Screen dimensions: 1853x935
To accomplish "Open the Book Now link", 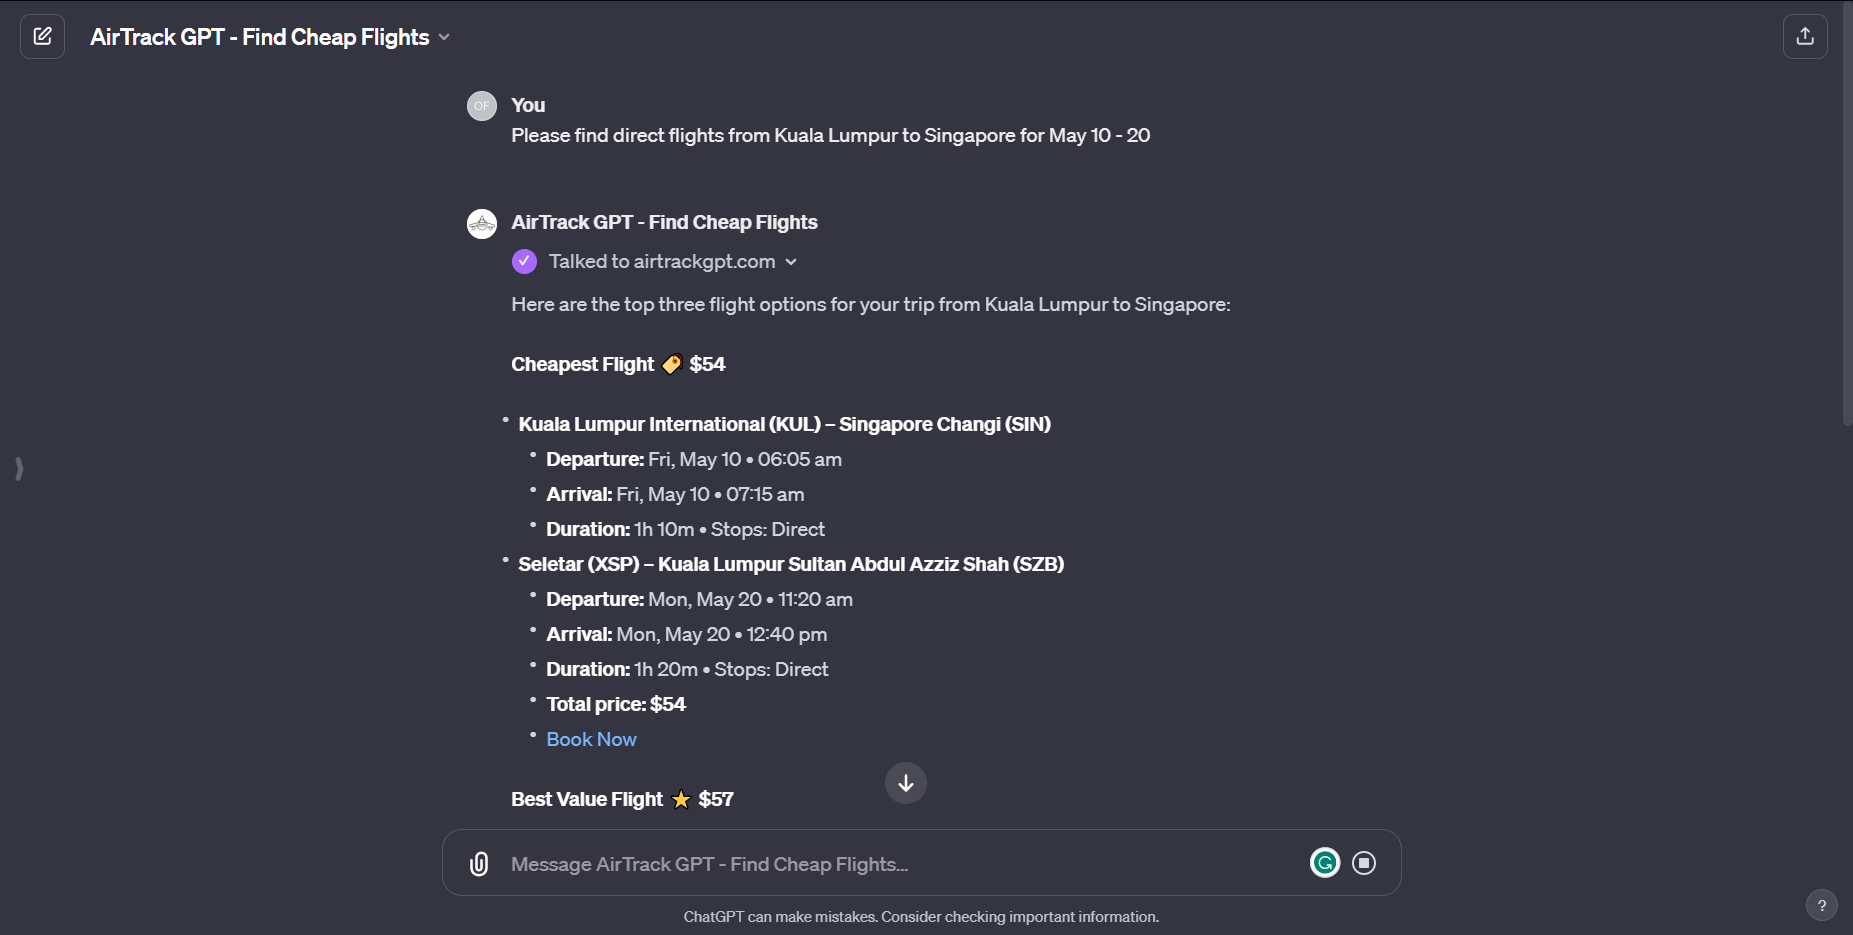I will click(591, 740).
